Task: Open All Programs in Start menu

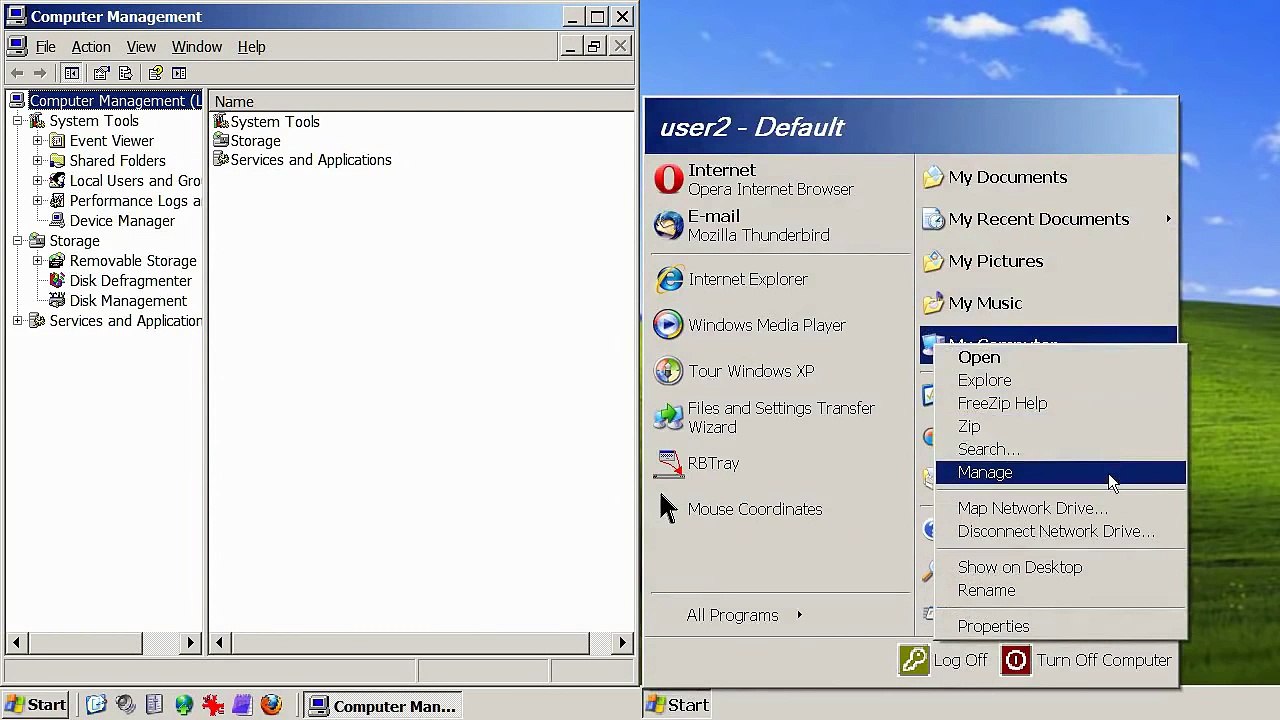Action: pyautogui.click(x=744, y=615)
